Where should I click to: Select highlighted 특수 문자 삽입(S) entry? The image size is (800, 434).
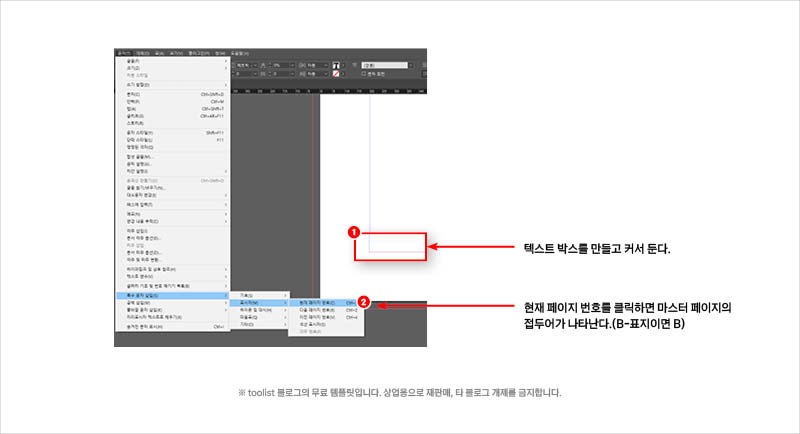coord(172,296)
